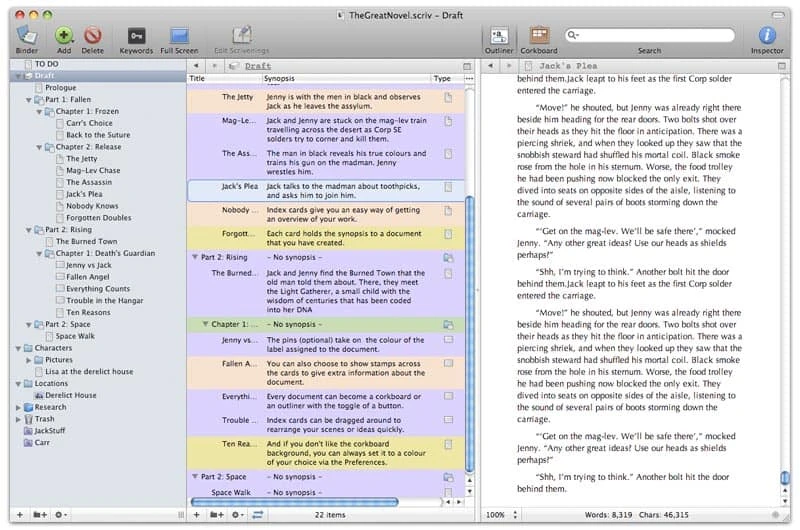Toggle split view in the Jack's Plea header
Viewport: 800px width, 530px height.
coord(782,66)
